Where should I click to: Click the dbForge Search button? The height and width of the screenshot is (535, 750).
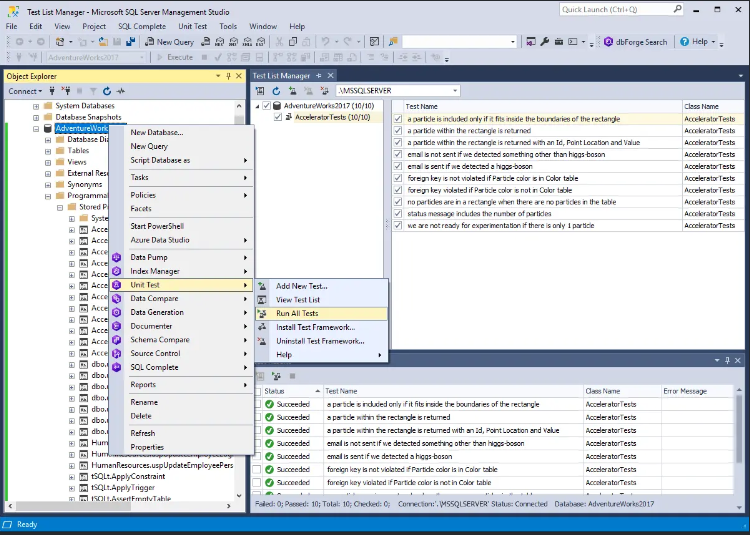[x=636, y=42]
